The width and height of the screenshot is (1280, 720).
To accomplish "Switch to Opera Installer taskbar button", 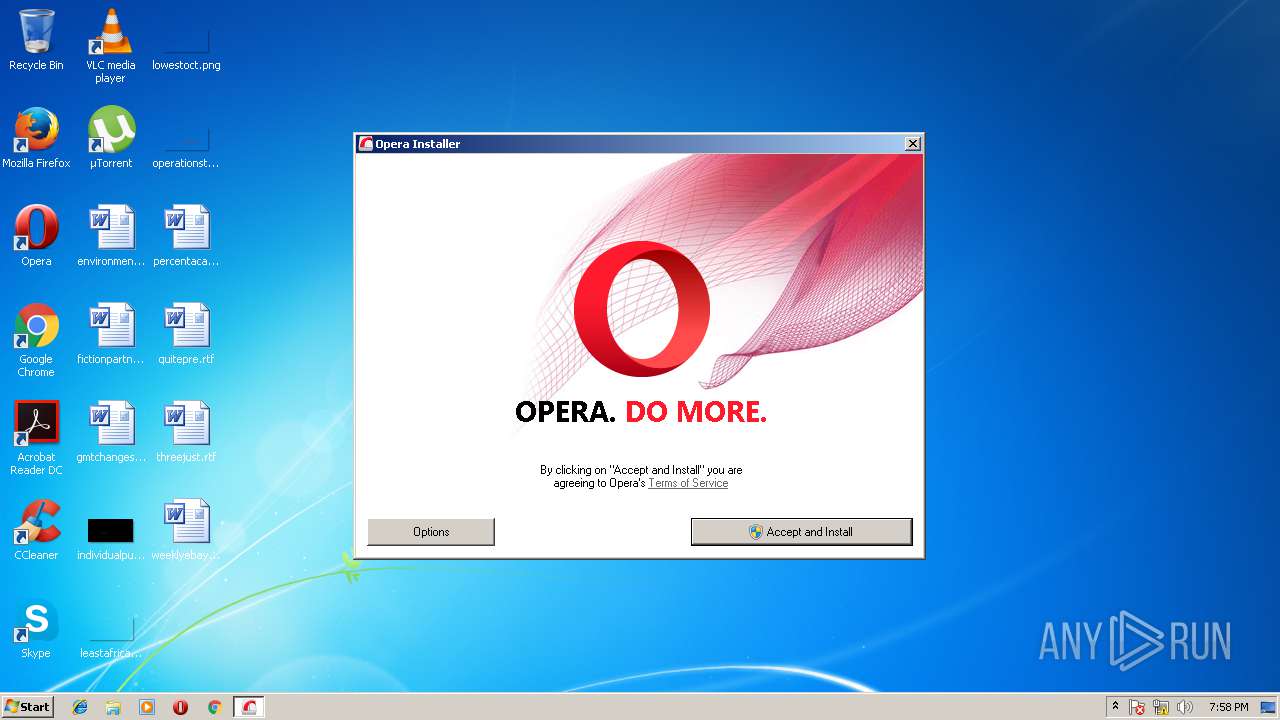I will coord(249,707).
